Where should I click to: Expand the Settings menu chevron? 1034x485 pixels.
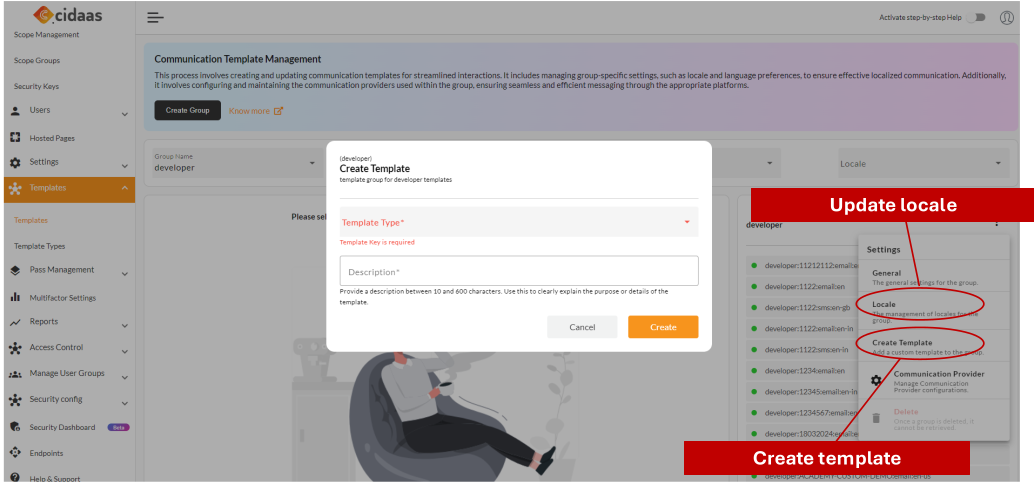[x=125, y=166]
